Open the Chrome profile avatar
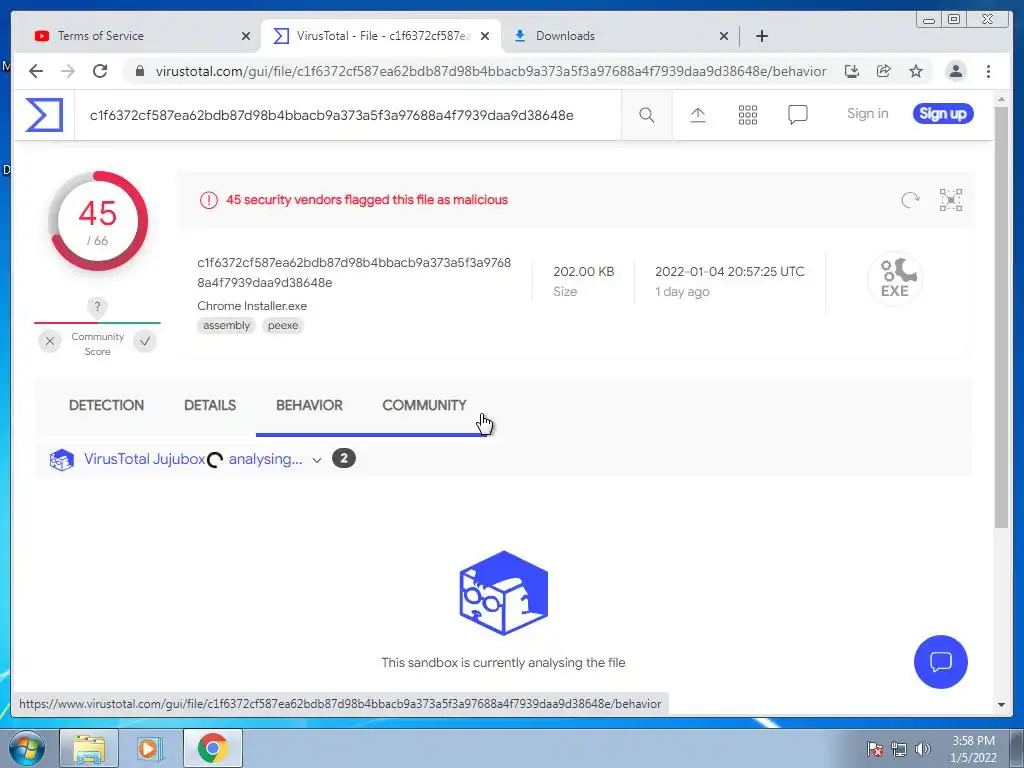This screenshot has width=1024, height=768. (x=955, y=71)
